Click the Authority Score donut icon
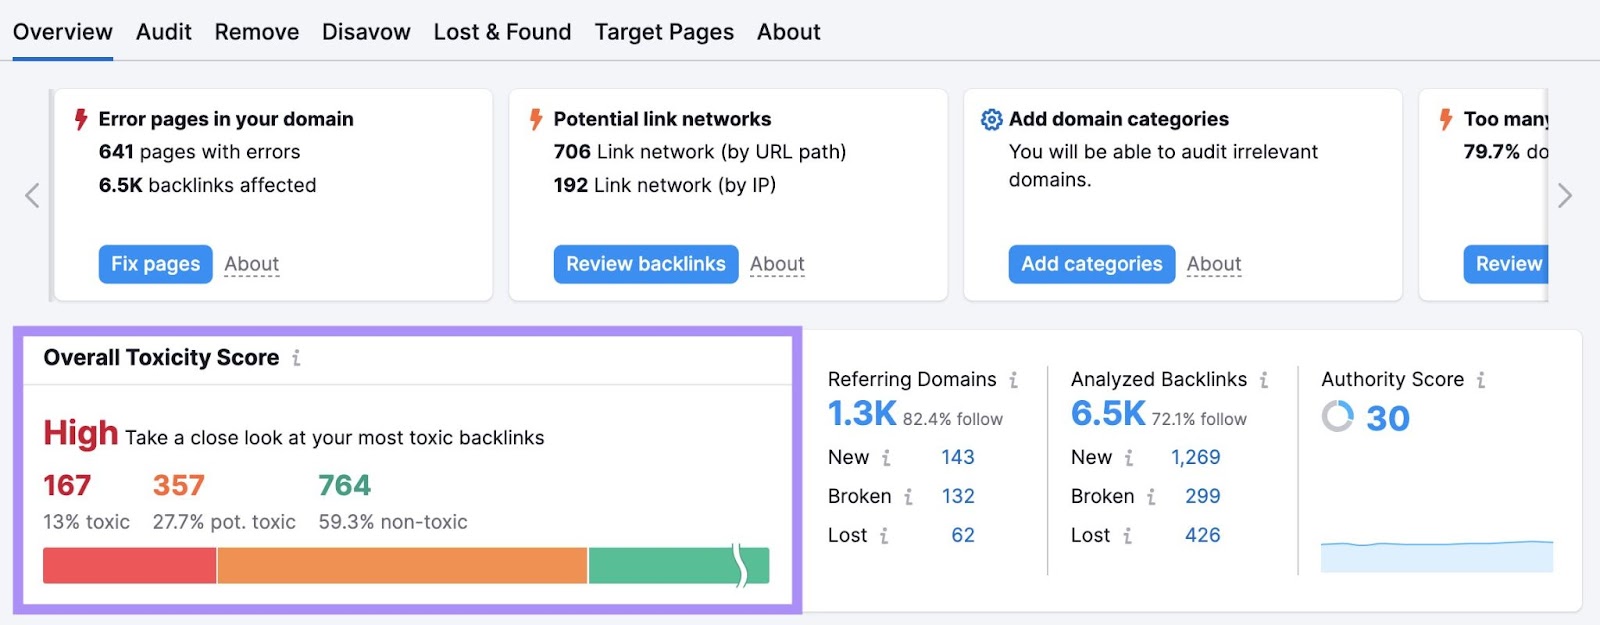Viewport: 1600px width, 625px height. (1337, 417)
